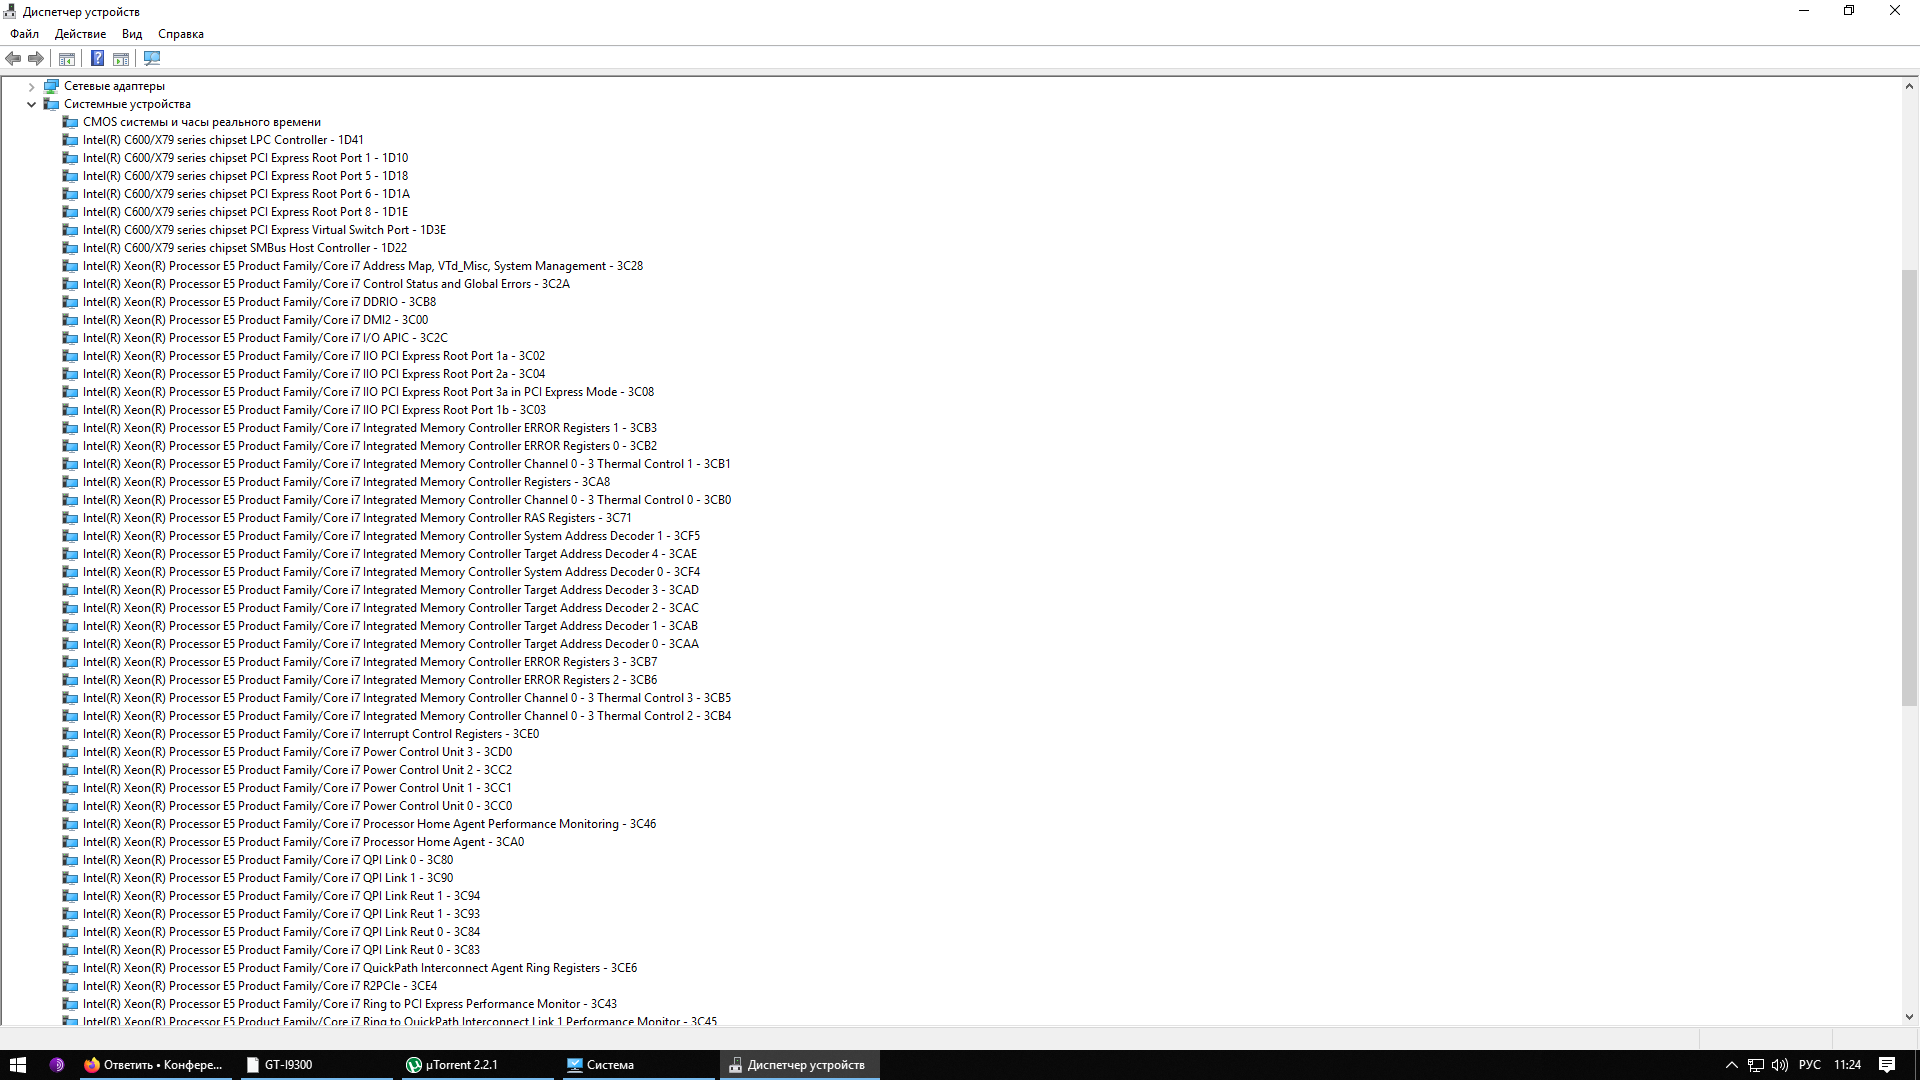Expand the Сетевые адаптеры category
The height and width of the screenshot is (1080, 1920).
(x=31, y=87)
